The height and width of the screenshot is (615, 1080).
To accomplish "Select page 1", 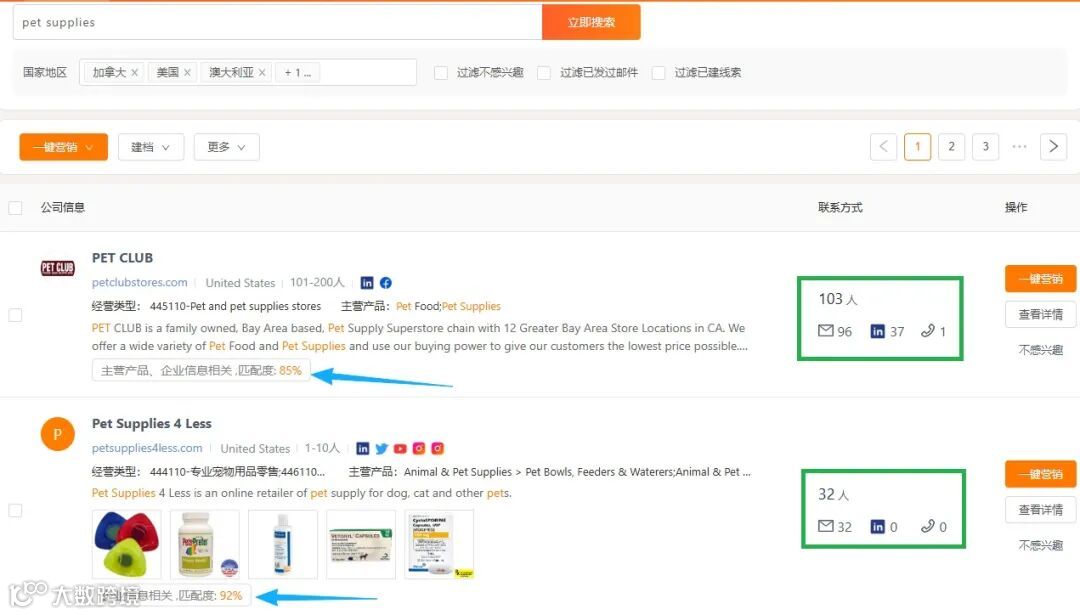I will point(917,146).
